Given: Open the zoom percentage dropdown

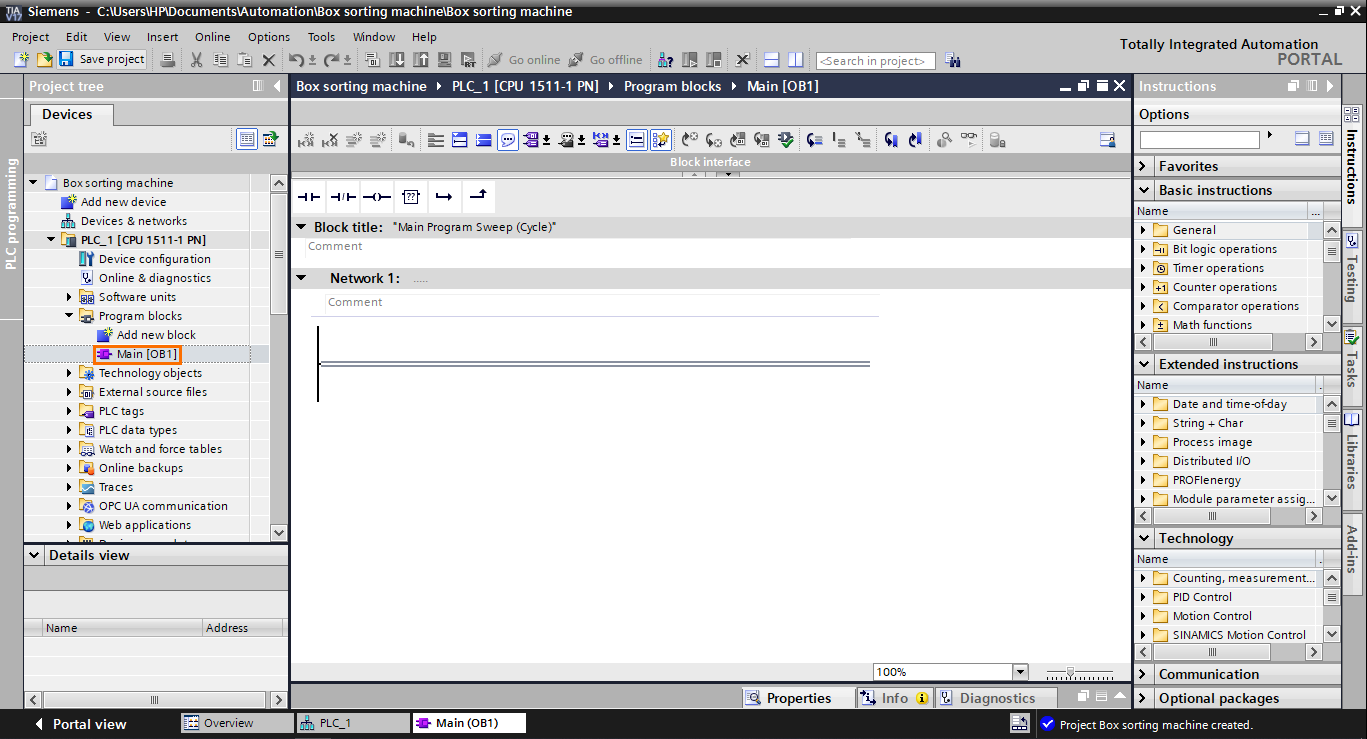Looking at the screenshot, I should point(1020,672).
